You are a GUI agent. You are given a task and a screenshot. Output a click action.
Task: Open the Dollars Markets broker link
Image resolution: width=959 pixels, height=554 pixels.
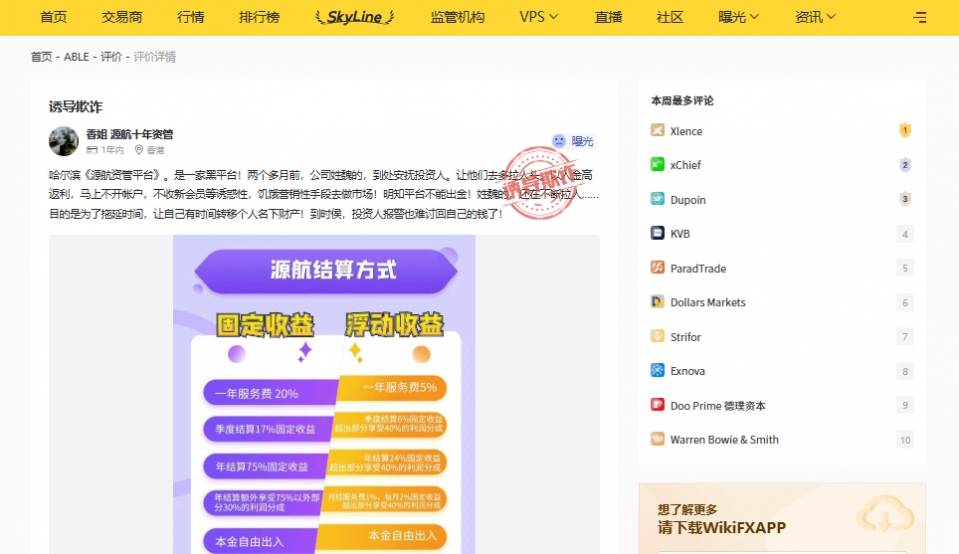coord(708,302)
